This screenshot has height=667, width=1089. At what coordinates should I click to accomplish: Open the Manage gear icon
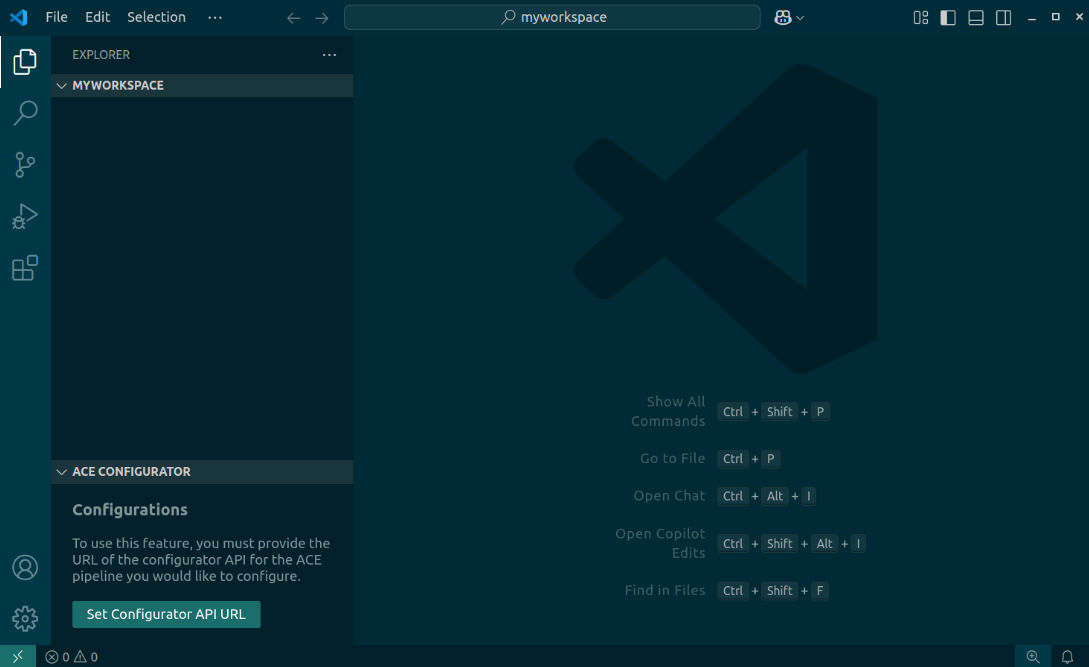(25, 618)
